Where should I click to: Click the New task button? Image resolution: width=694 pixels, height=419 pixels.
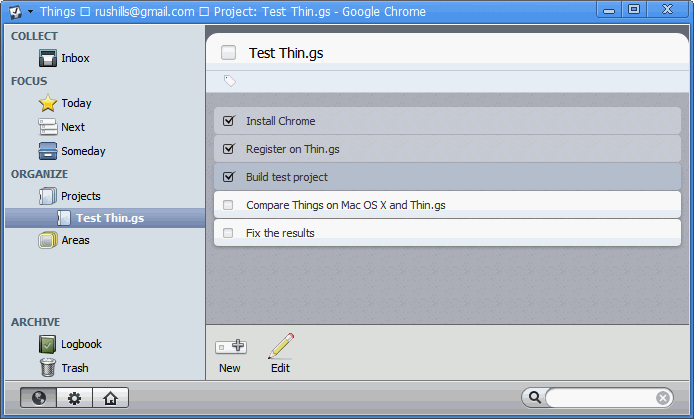click(230, 355)
